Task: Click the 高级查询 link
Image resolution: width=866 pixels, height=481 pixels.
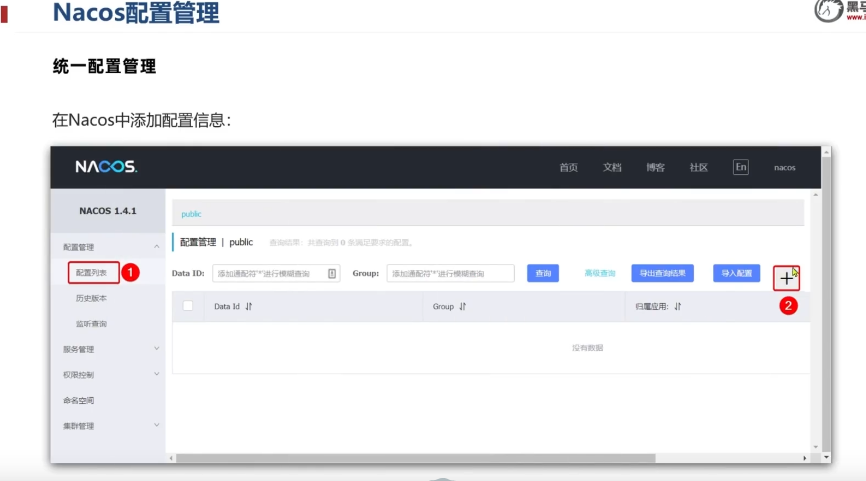Action: (x=600, y=273)
